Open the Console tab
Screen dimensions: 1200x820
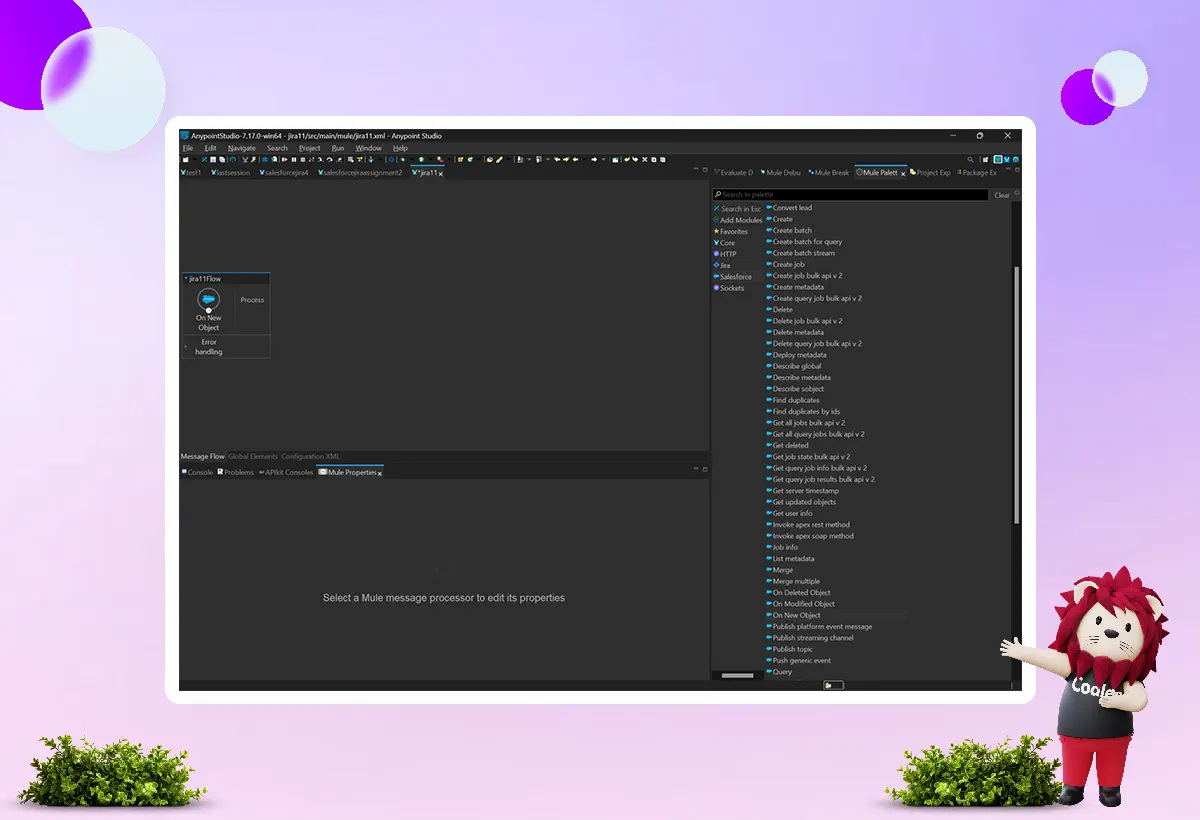pyautogui.click(x=197, y=472)
